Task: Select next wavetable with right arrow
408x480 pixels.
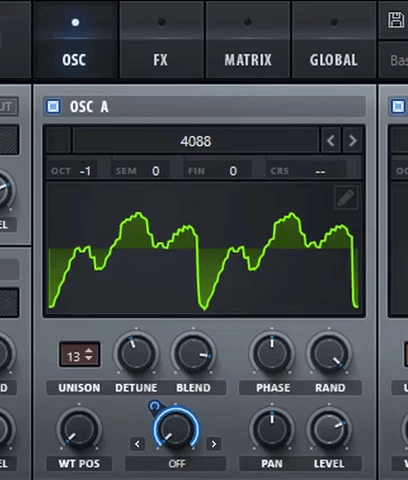Action: (x=352, y=141)
